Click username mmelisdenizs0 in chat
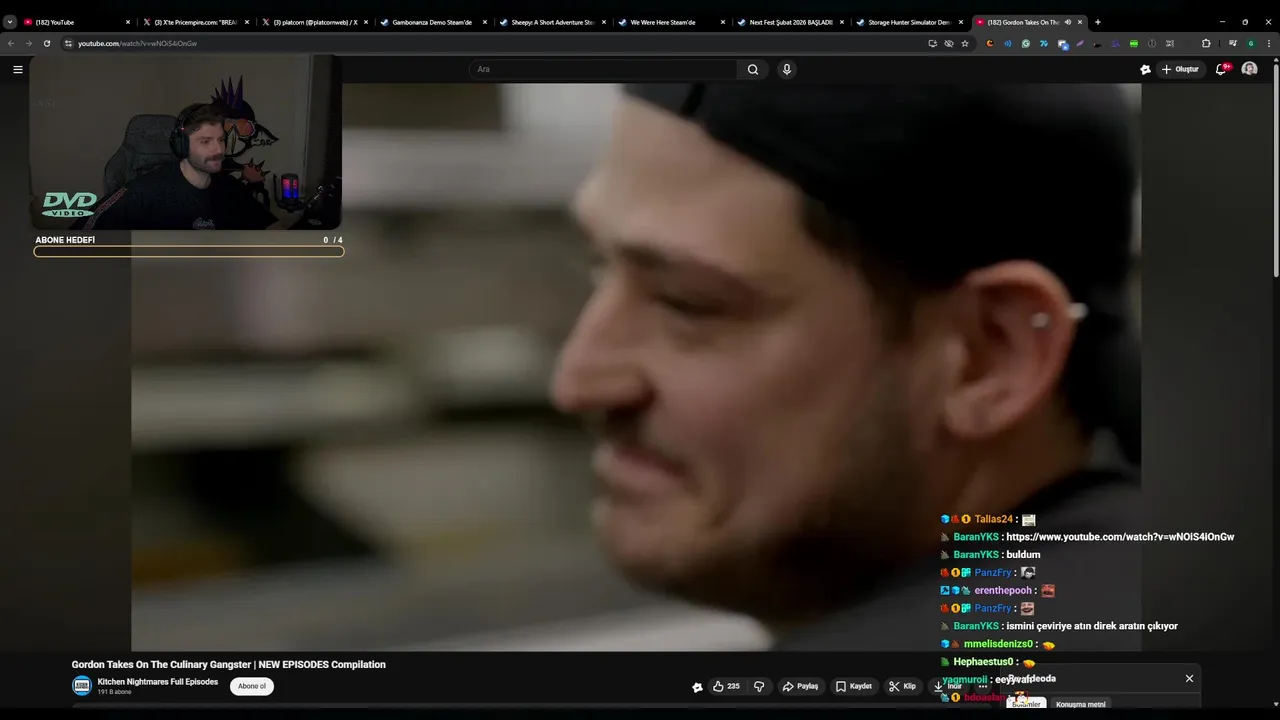The height and width of the screenshot is (720, 1280). point(998,644)
